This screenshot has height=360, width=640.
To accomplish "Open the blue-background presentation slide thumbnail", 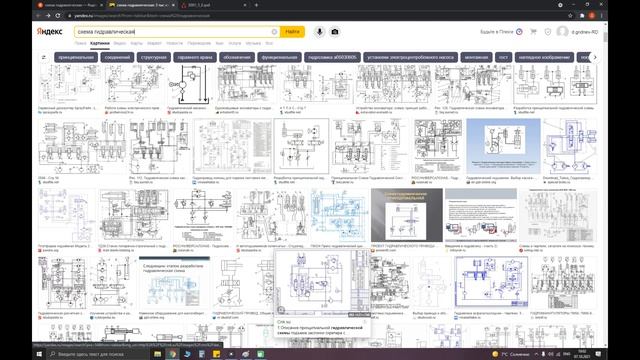I will click(x=503, y=146).
